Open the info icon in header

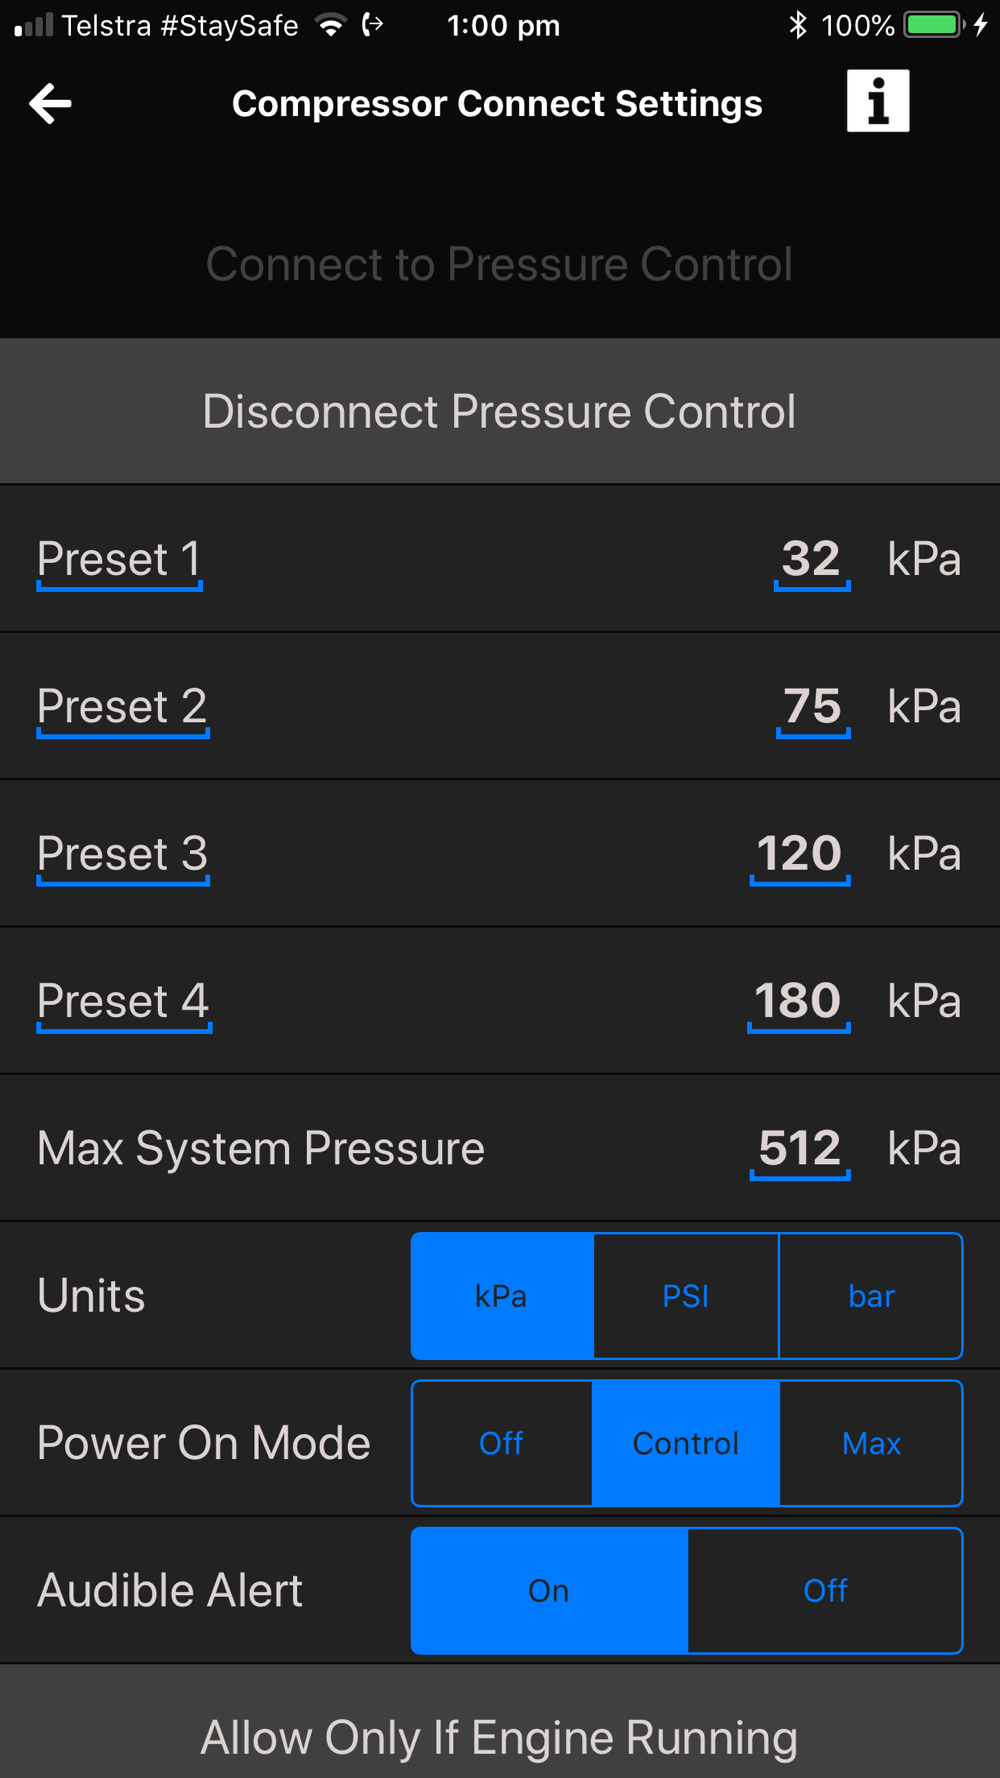(878, 101)
